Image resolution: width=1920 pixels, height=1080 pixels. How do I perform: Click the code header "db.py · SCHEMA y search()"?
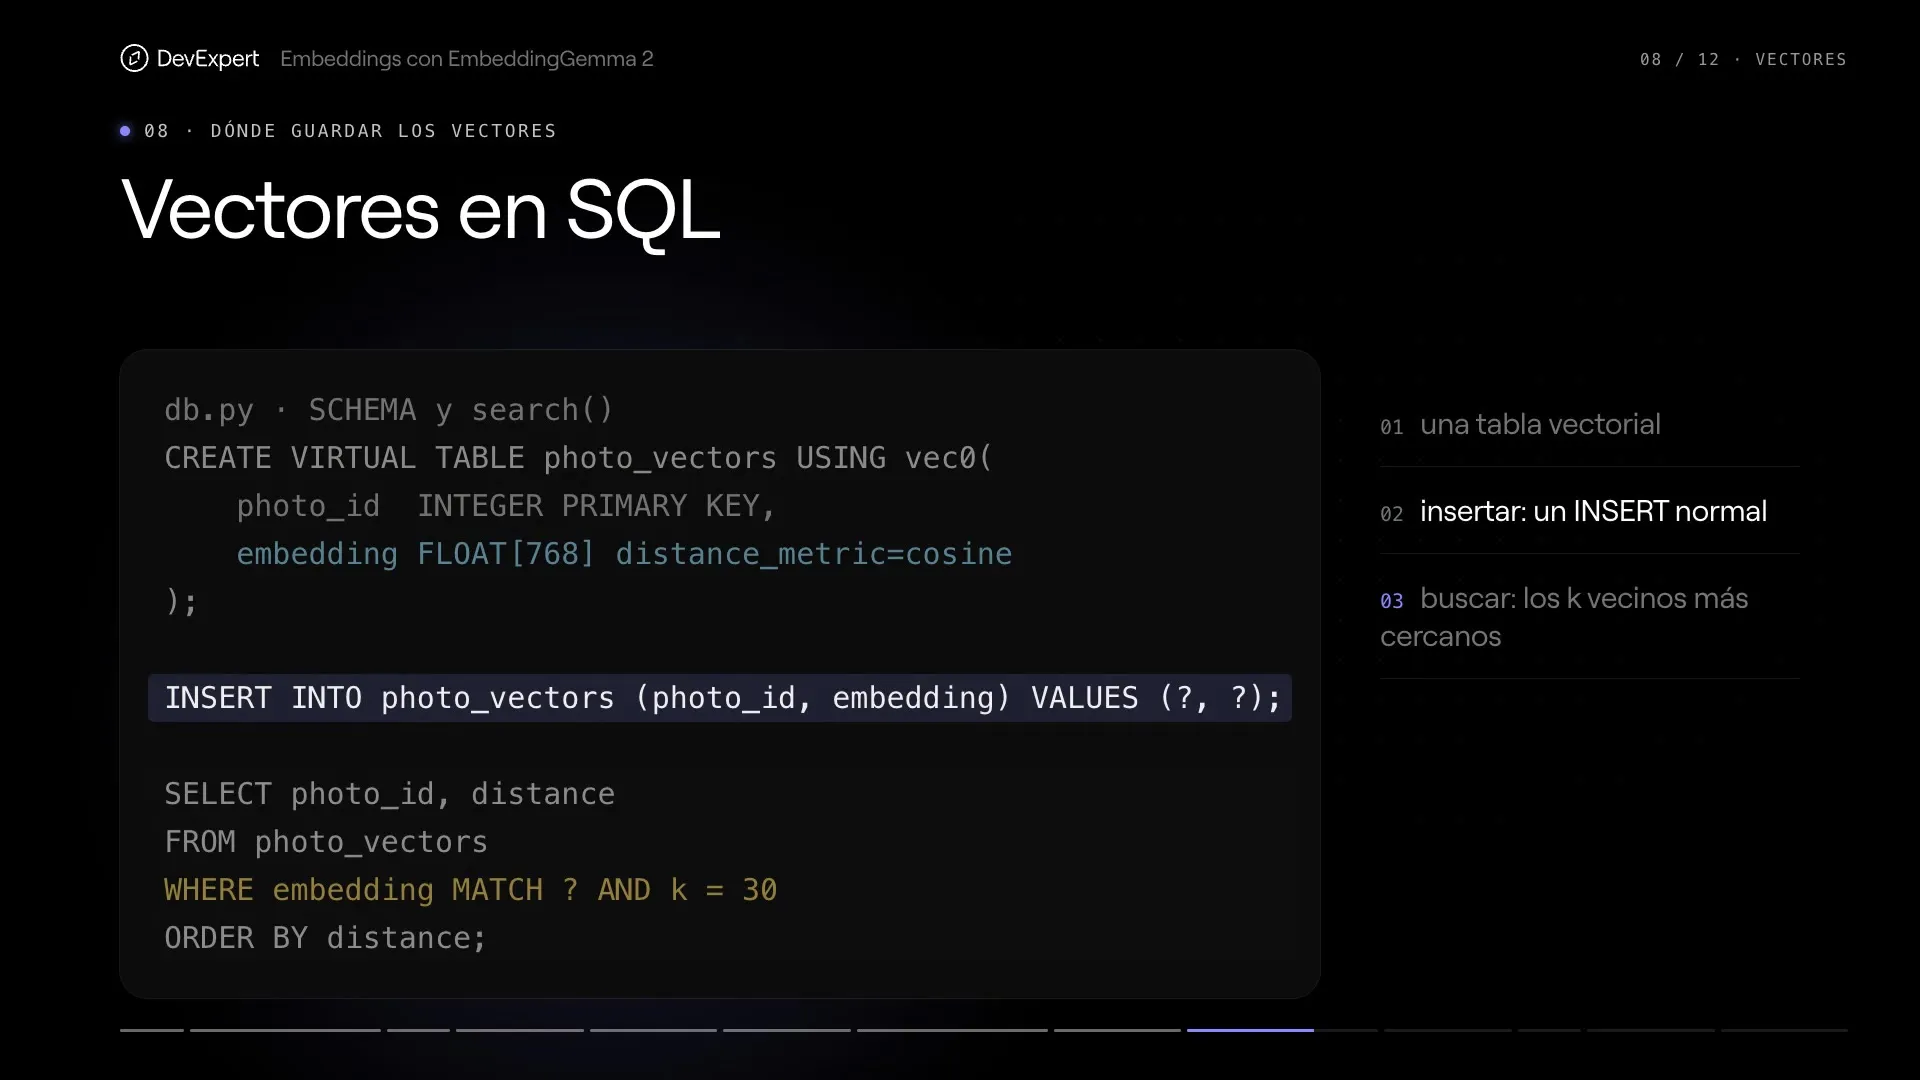[x=389, y=410]
